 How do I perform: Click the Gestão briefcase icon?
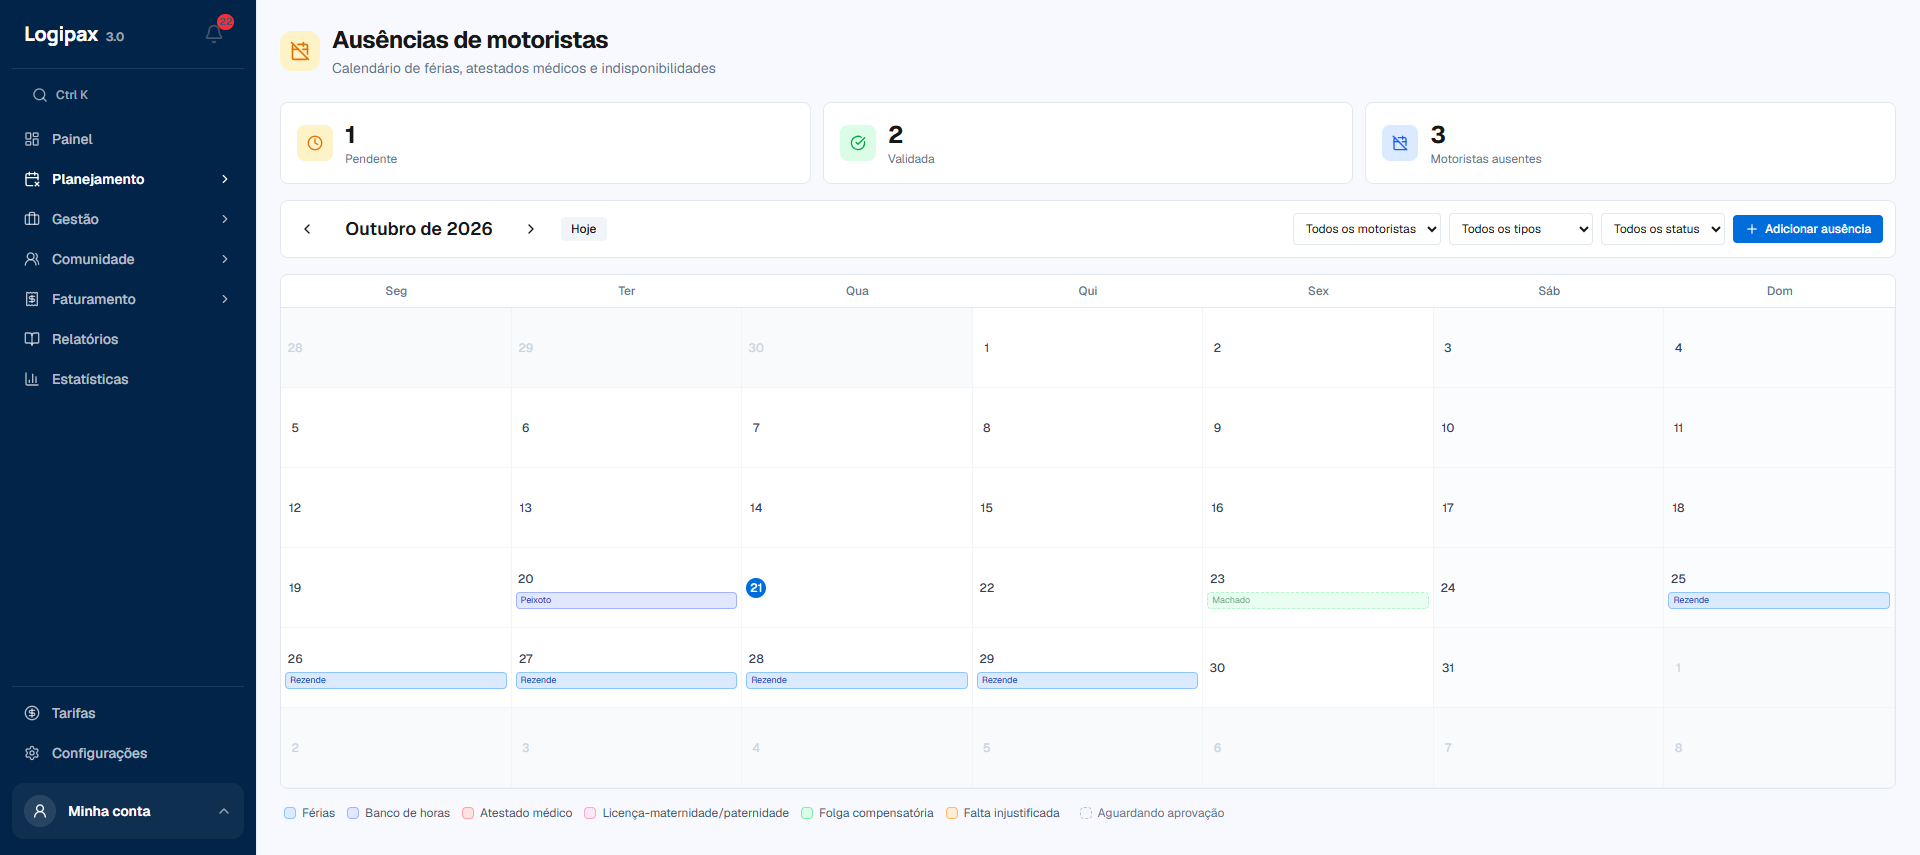[32, 219]
